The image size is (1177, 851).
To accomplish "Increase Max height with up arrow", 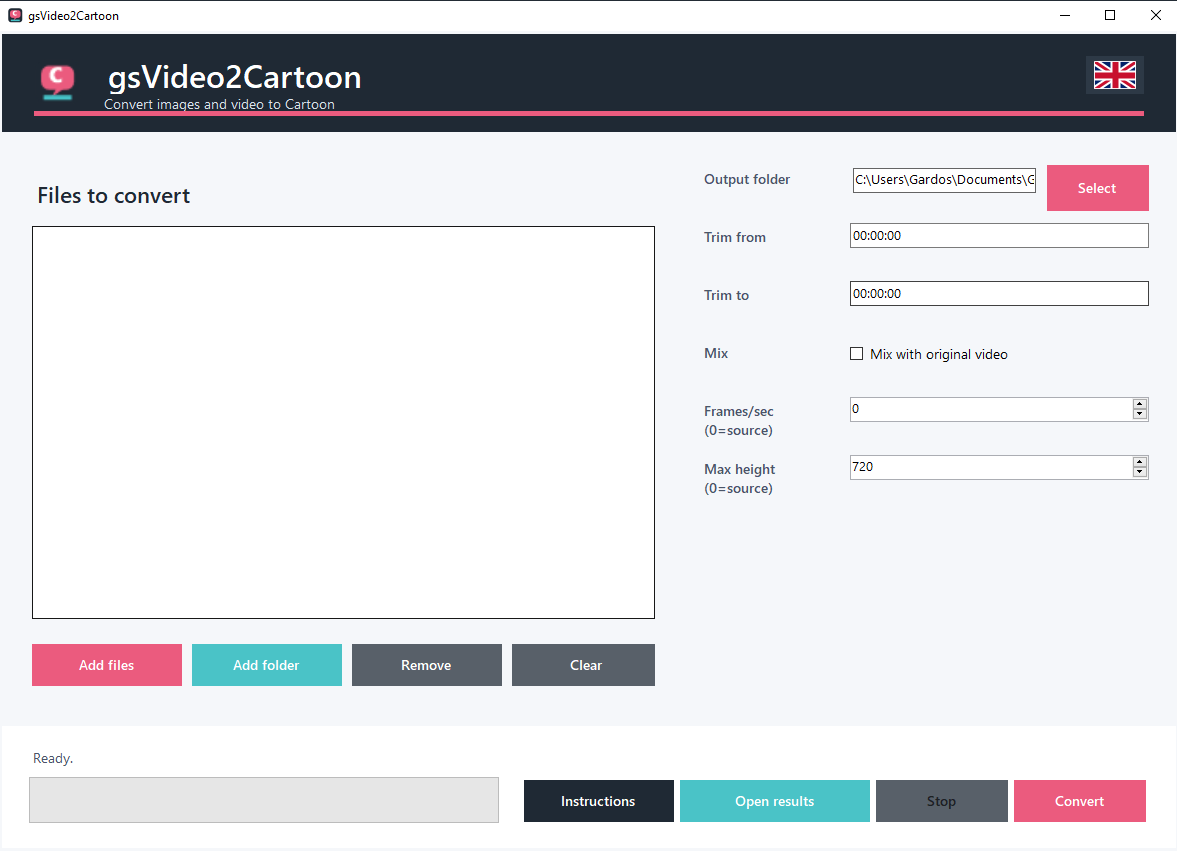I will pos(1139,462).
